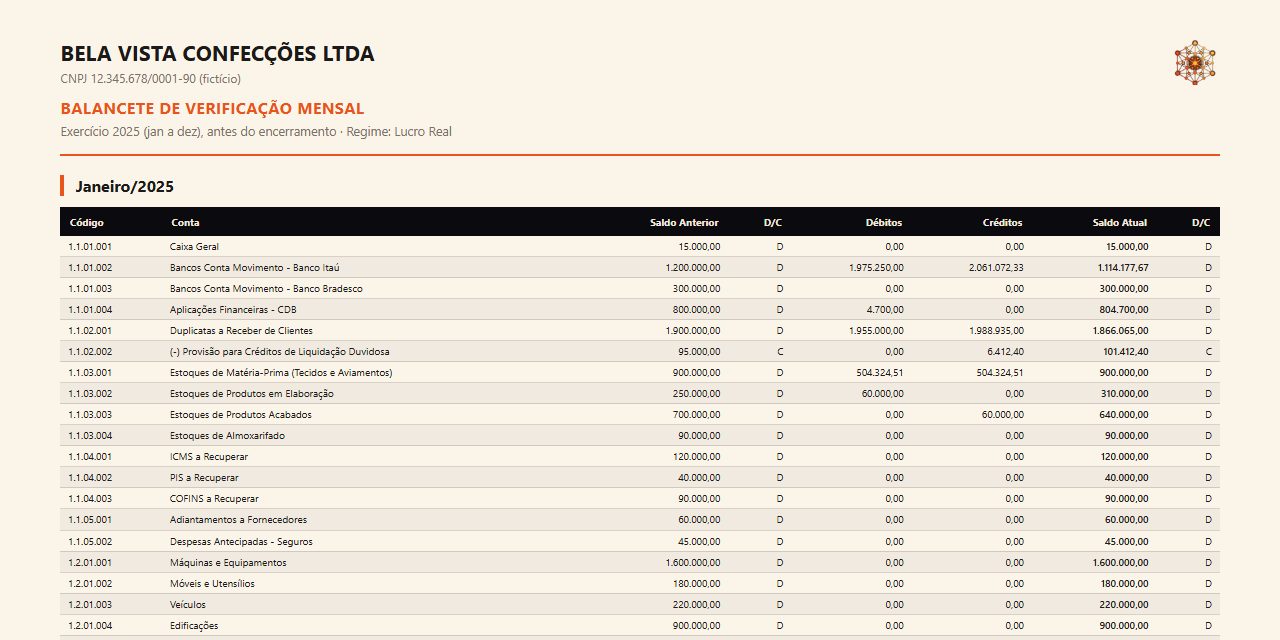Click the 1.988.935,00 credit value
The image size is (1280, 640).
[996, 331]
